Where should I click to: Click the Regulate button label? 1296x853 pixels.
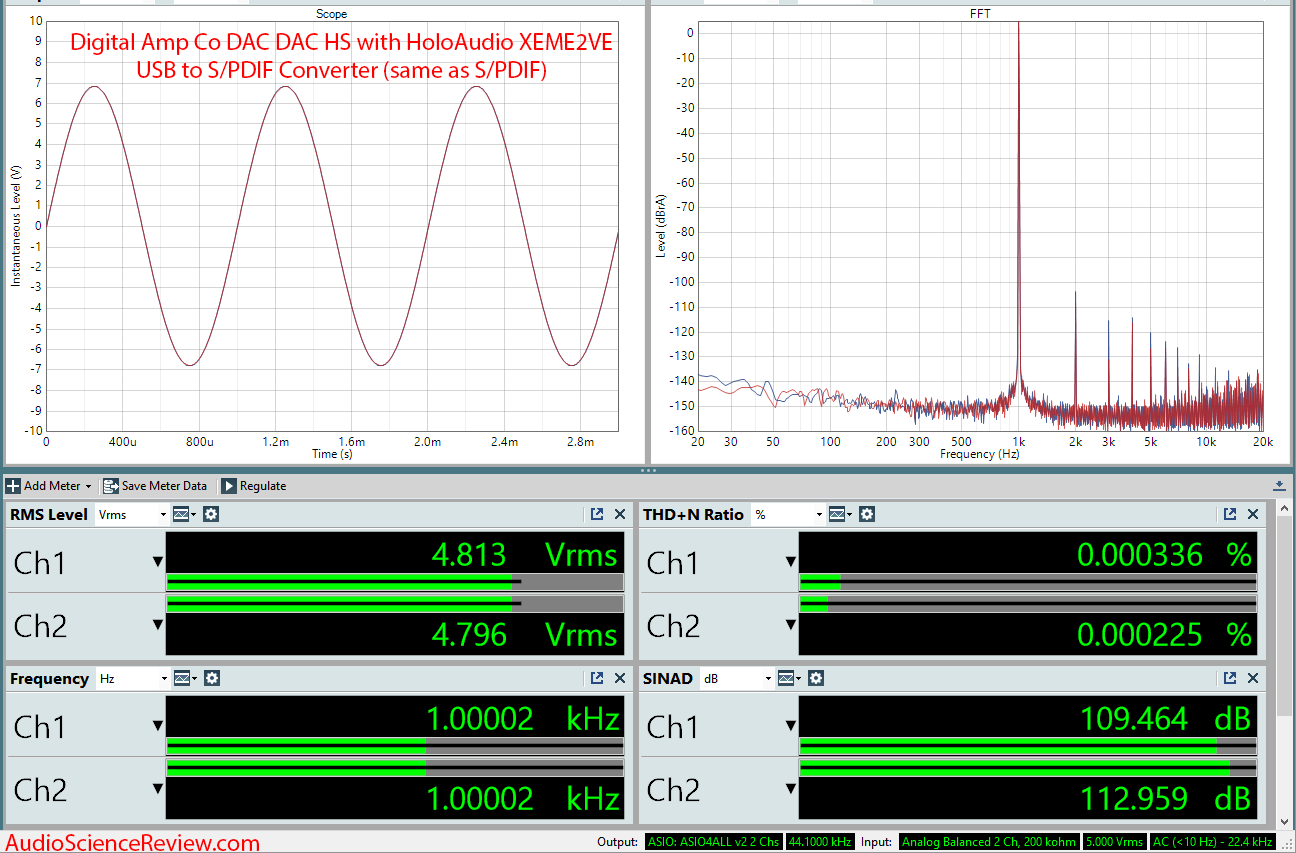coord(263,486)
